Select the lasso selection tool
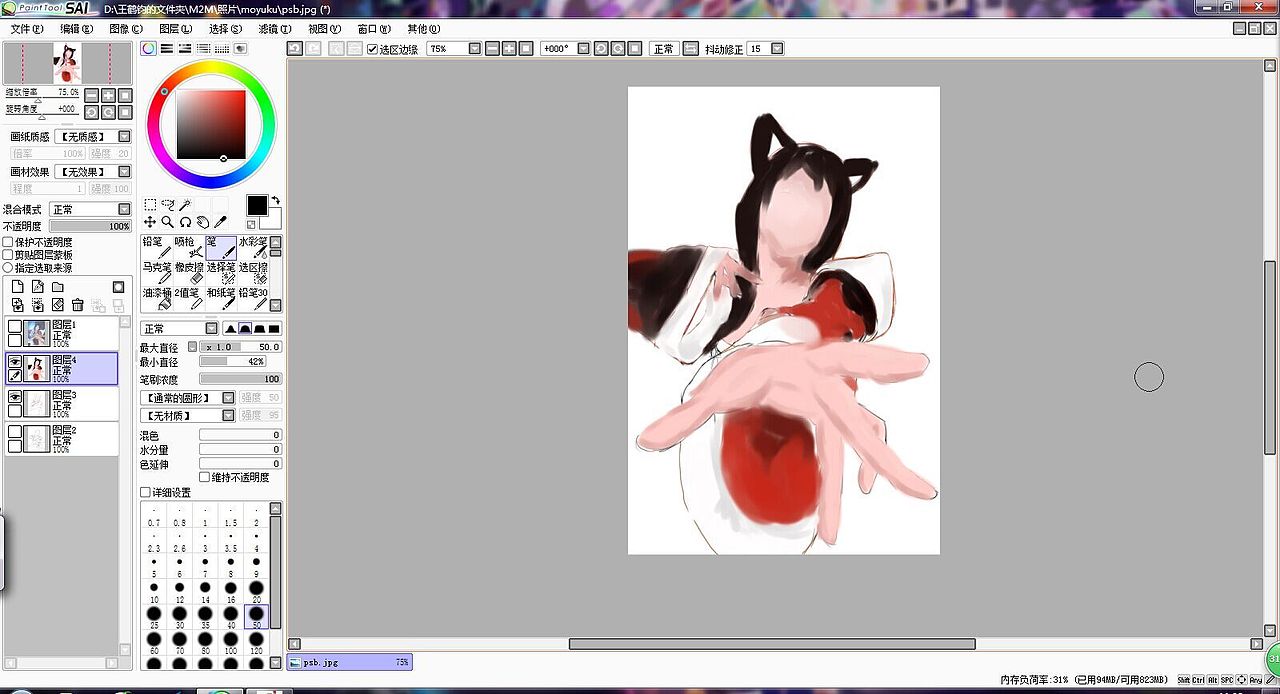Viewport: 1280px width, 694px height. pos(167,205)
